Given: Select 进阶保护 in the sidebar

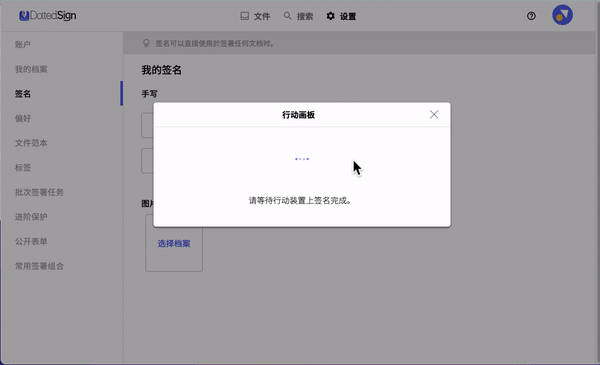Looking at the screenshot, I should pyautogui.click(x=31, y=217).
